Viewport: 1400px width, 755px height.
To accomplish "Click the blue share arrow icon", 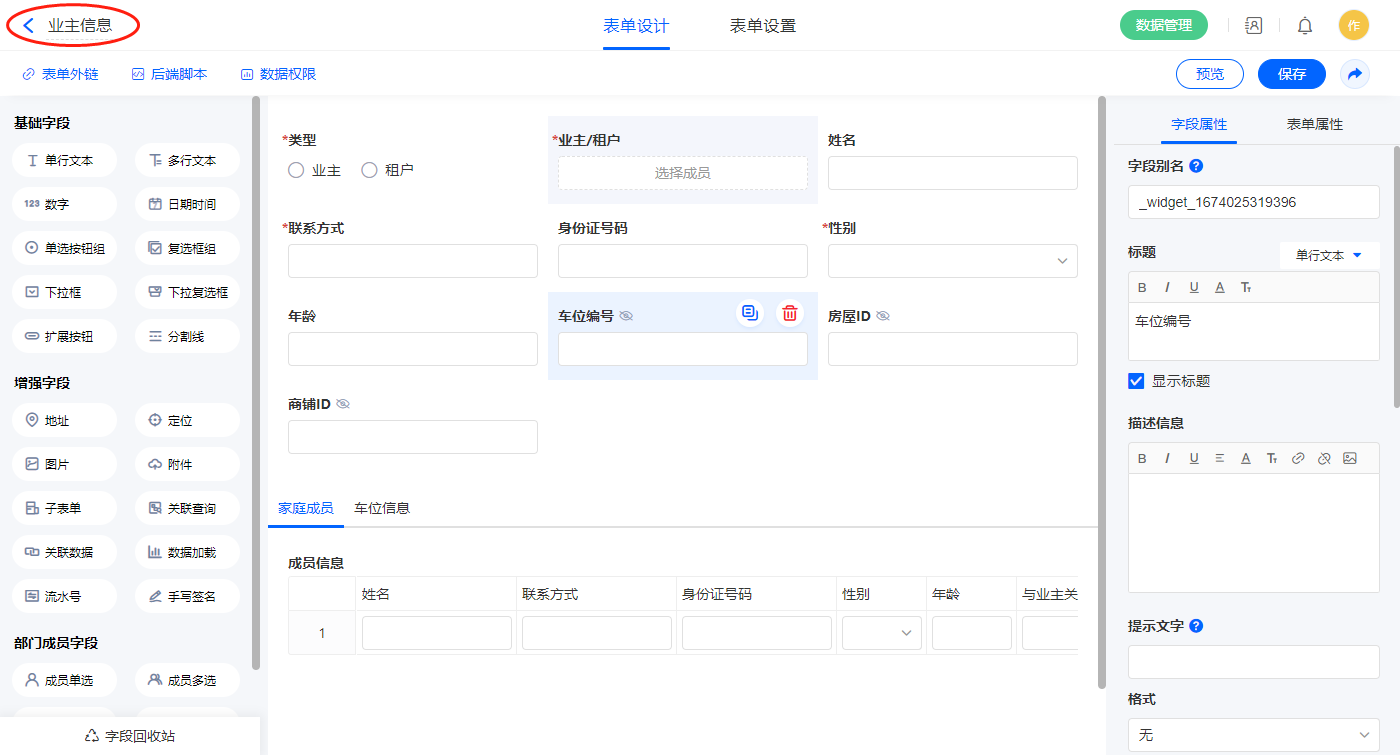I will pos(1355,74).
